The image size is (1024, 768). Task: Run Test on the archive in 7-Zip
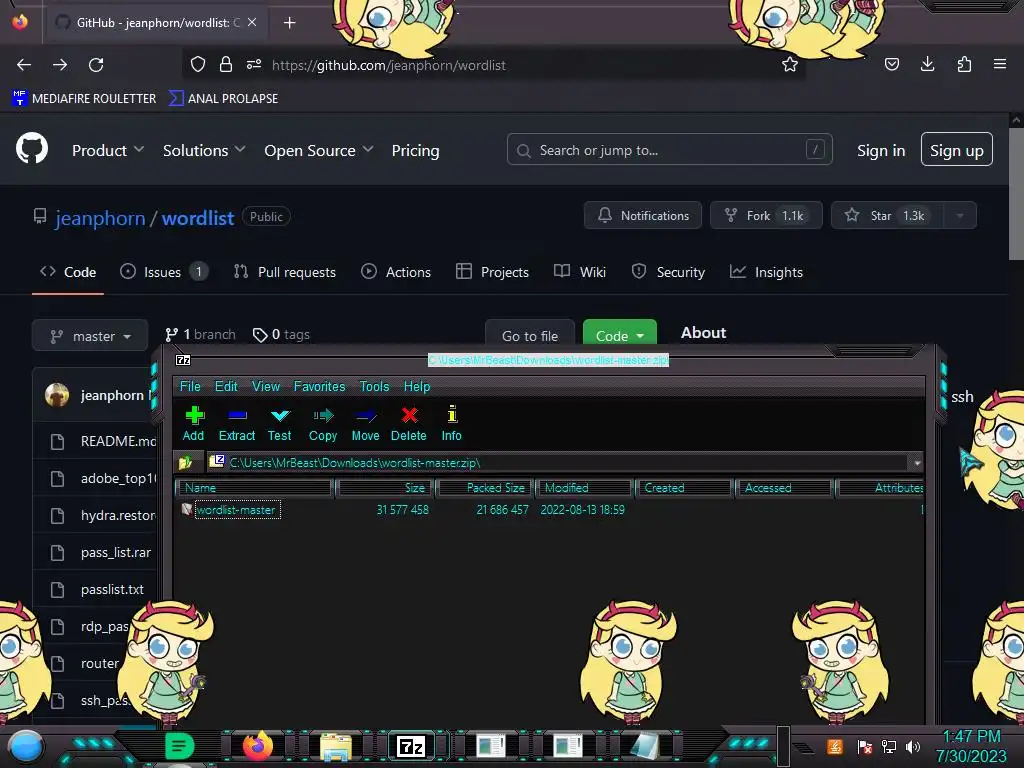pos(280,423)
